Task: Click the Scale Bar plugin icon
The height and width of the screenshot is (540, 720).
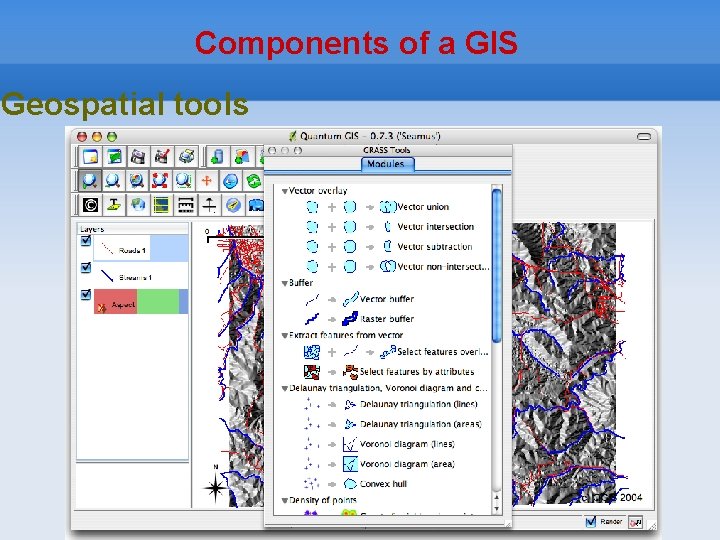Action: click(x=186, y=205)
